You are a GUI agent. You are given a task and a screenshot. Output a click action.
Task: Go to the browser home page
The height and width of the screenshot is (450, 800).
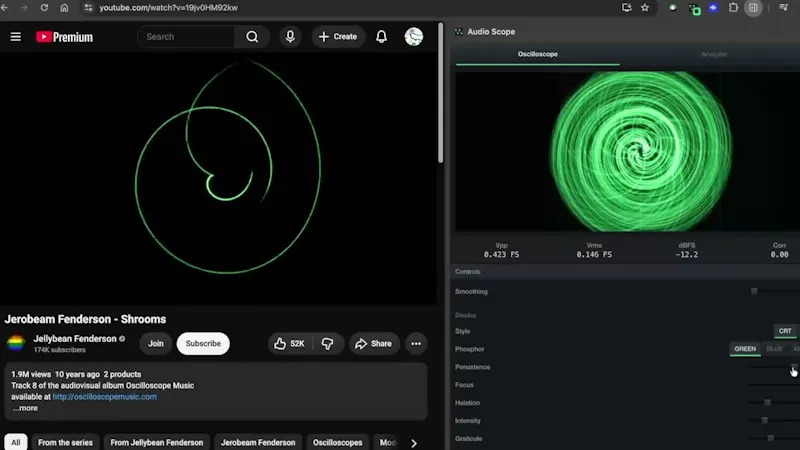click(x=64, y=8)
